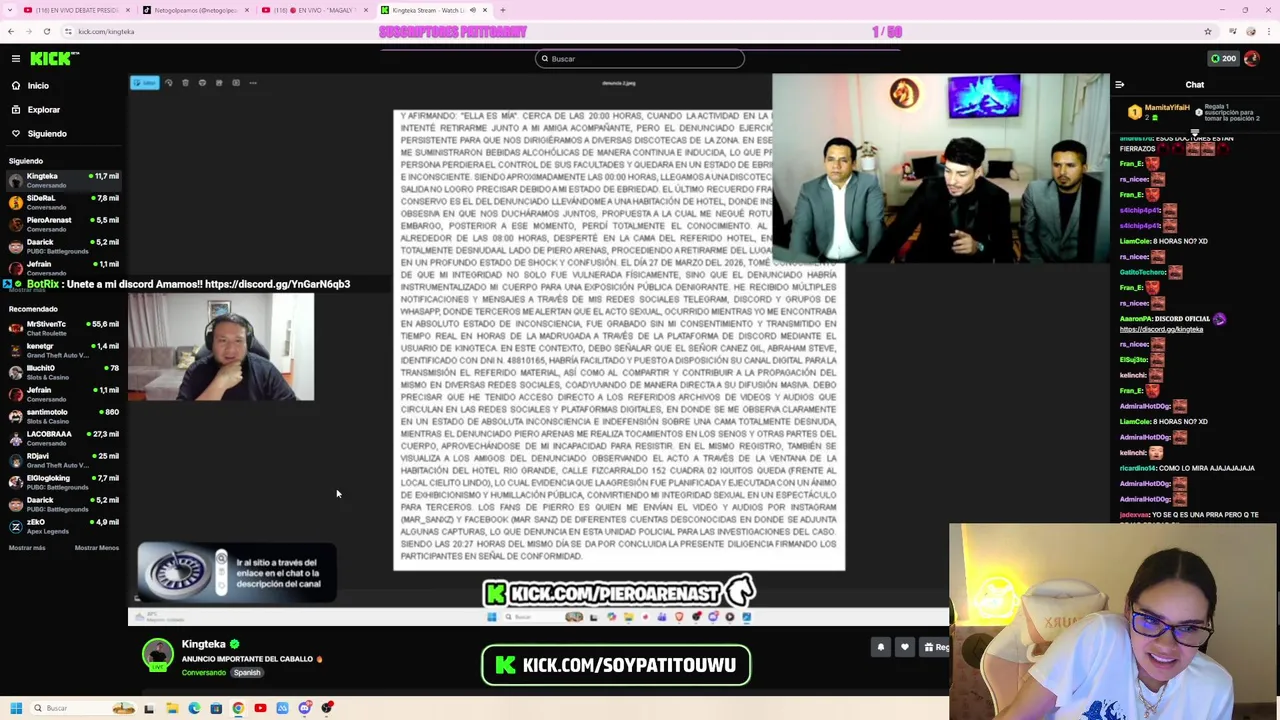
Task: Click the Conversando category link
Action: 203,673
